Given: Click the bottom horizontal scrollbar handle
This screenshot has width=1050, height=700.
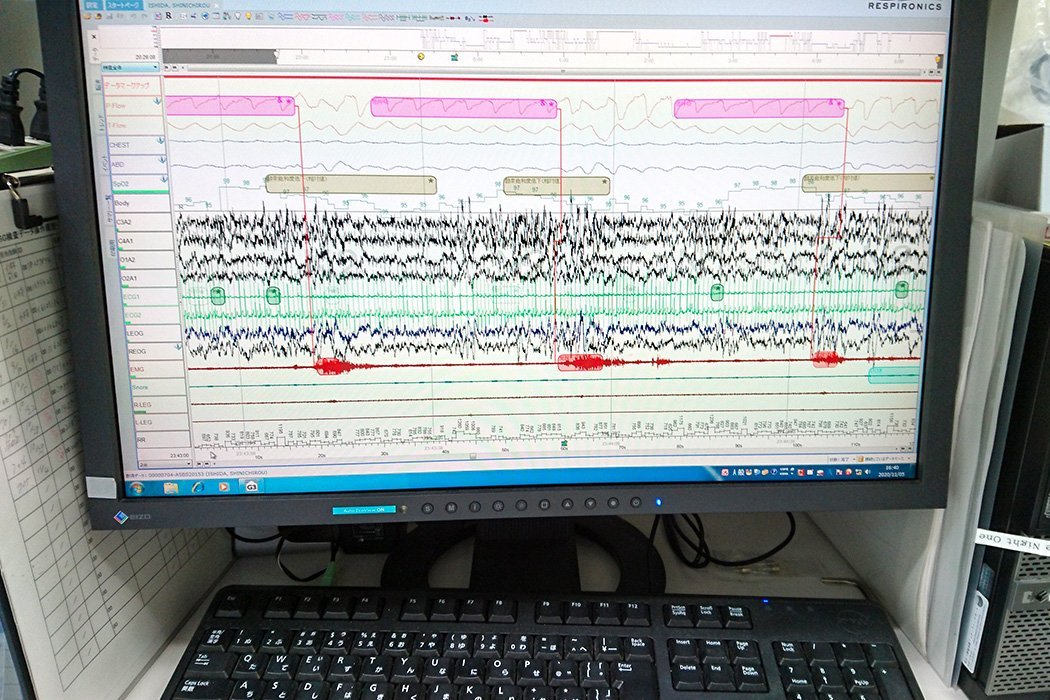Looking at the screenshot, I should point(473,456).
